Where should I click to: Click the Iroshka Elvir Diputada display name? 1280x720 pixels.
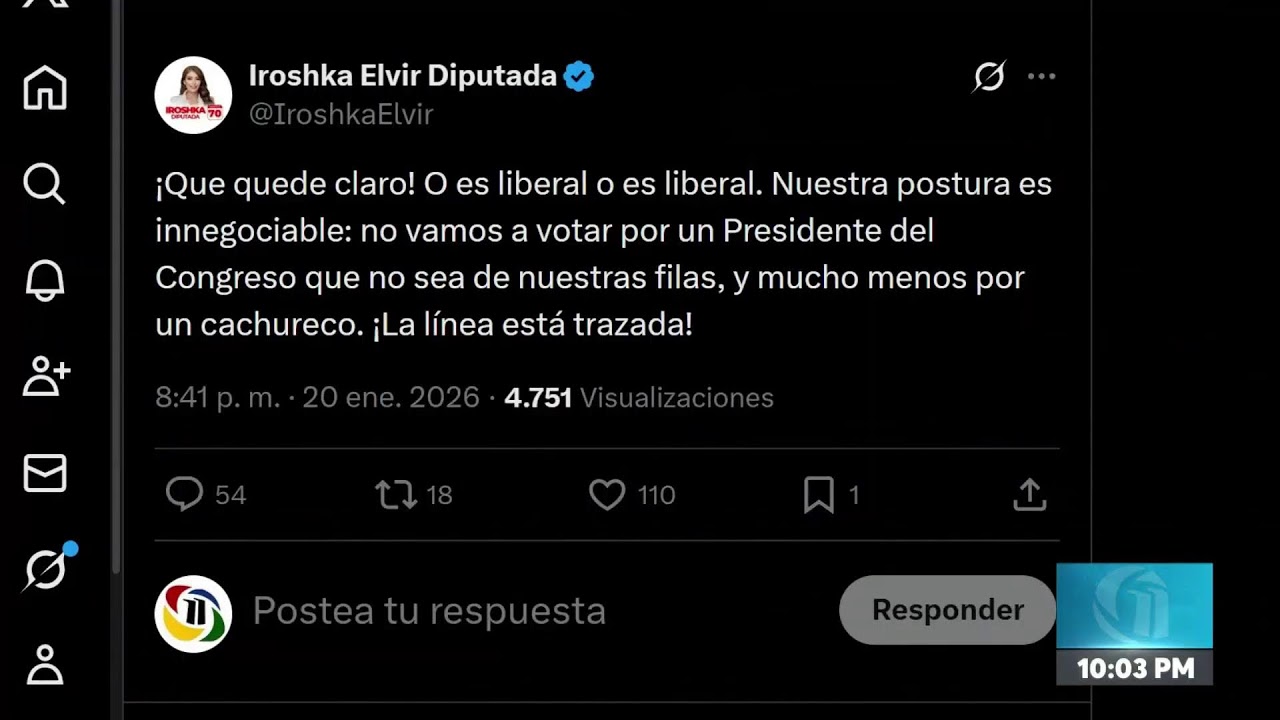coord(402,76)
